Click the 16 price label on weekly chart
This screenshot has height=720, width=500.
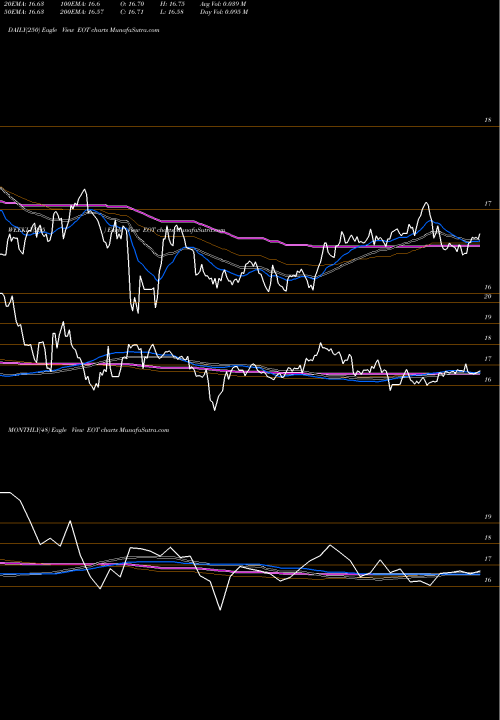pos(488,379)
